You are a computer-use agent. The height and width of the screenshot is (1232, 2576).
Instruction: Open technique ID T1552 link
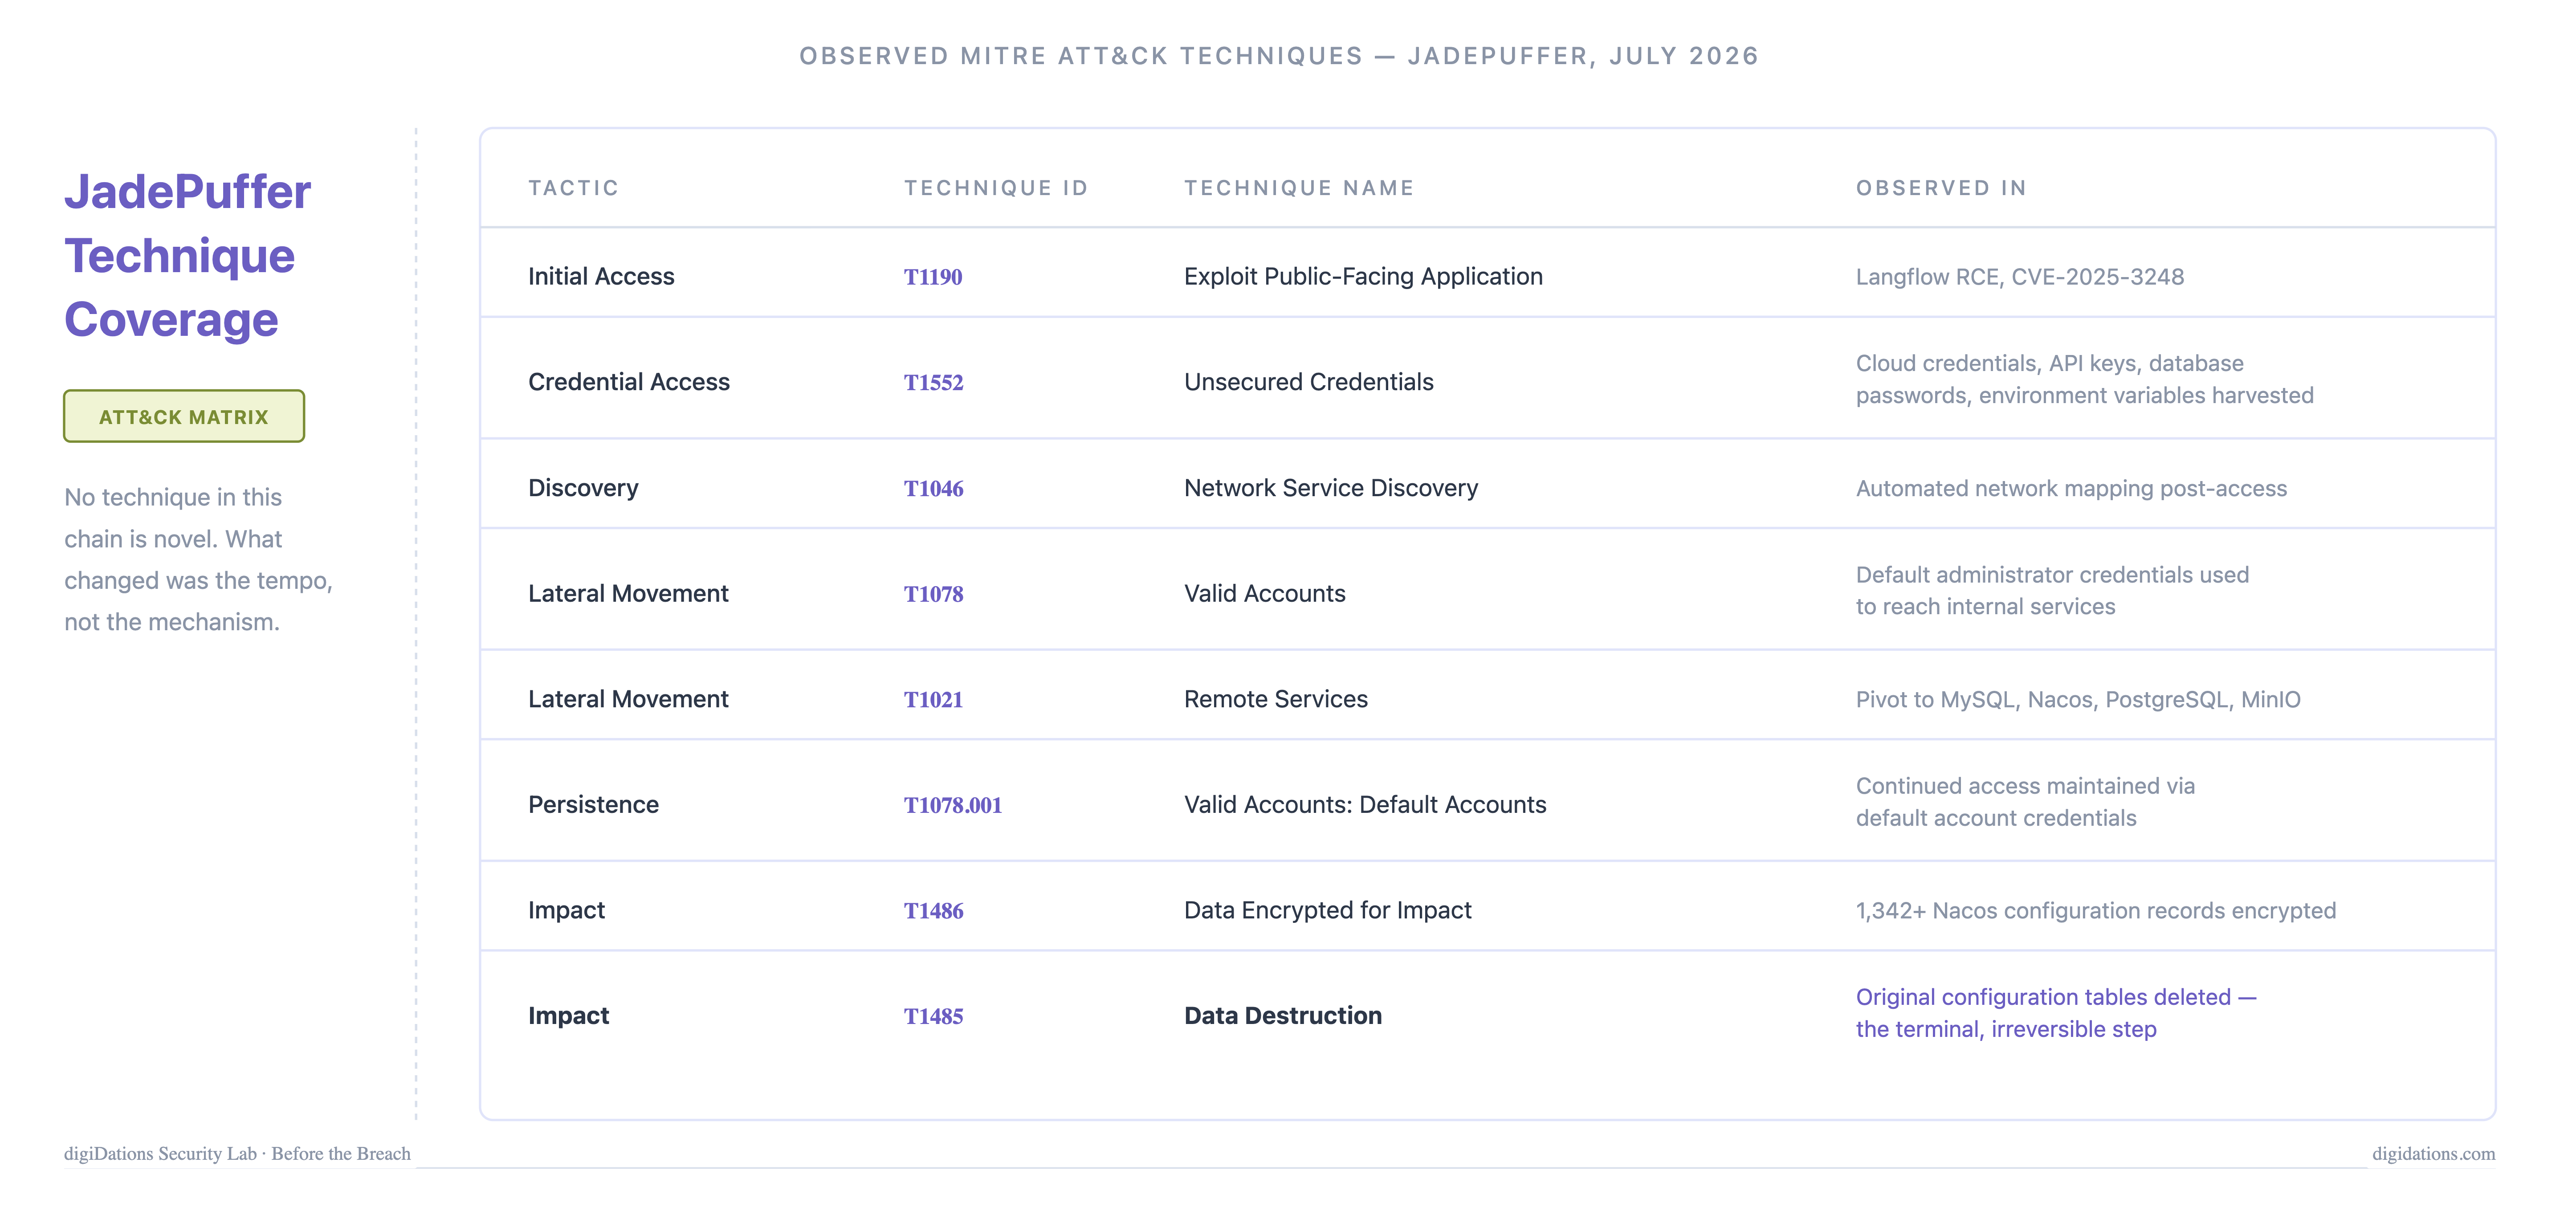[934, 382]
